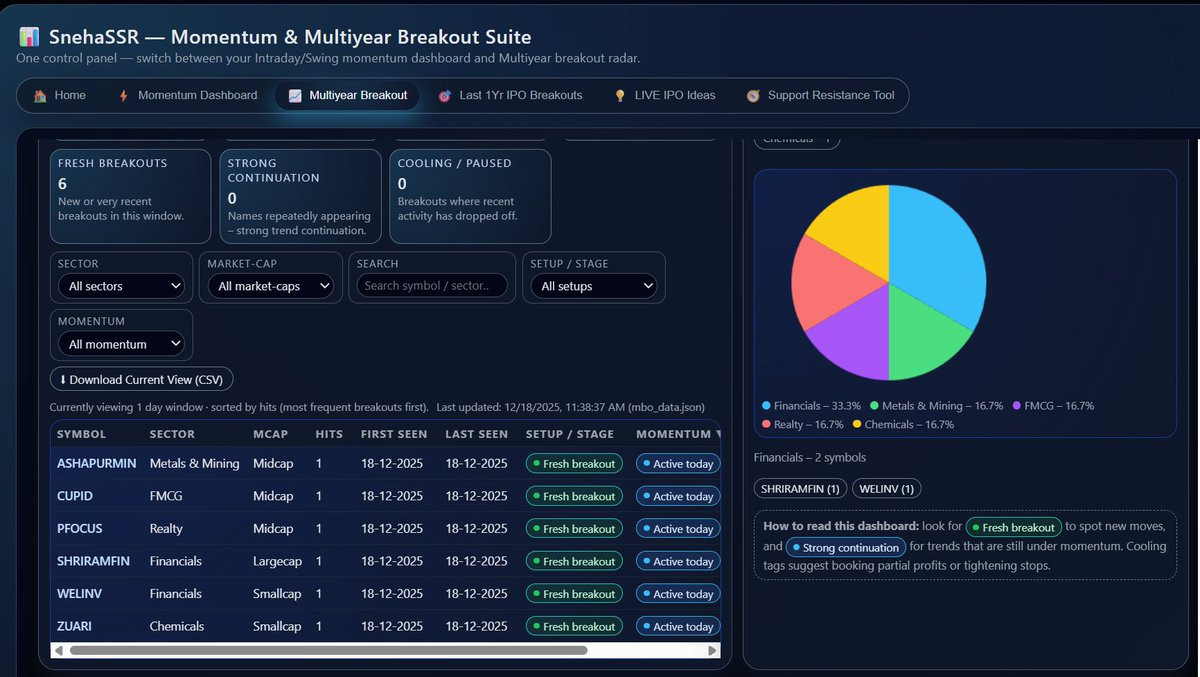Select the SHRIRAMFIN (1) symbol chip
This screenshot has width=1200, height=677.
[x=801, y=488]
